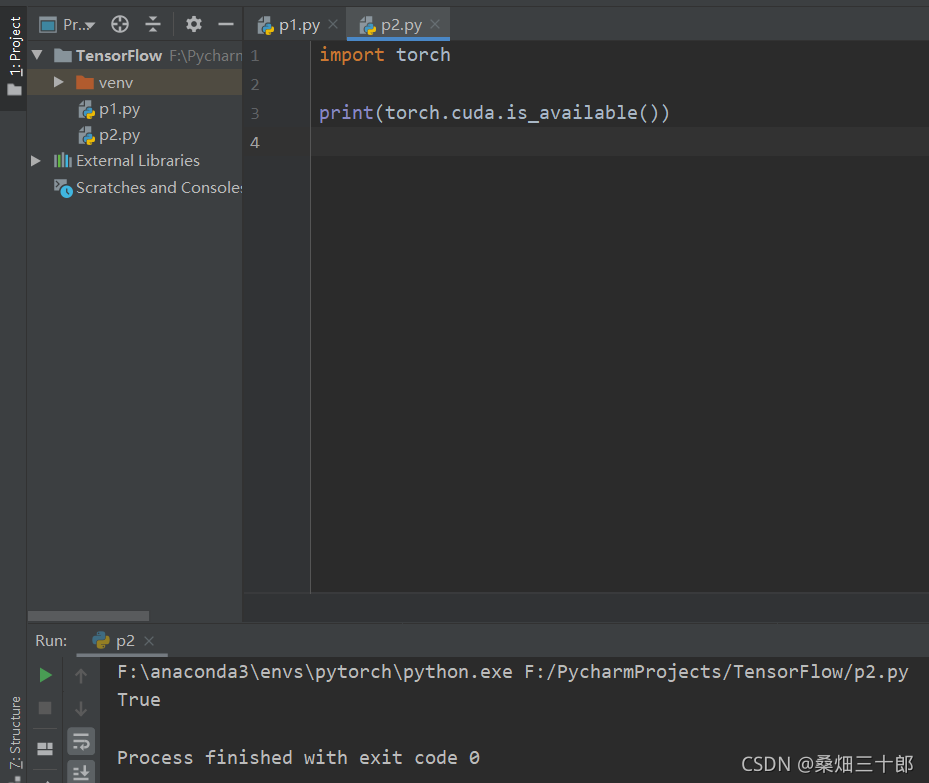Expand External Libraries node

pyautogui.click(x=36, y=161)
